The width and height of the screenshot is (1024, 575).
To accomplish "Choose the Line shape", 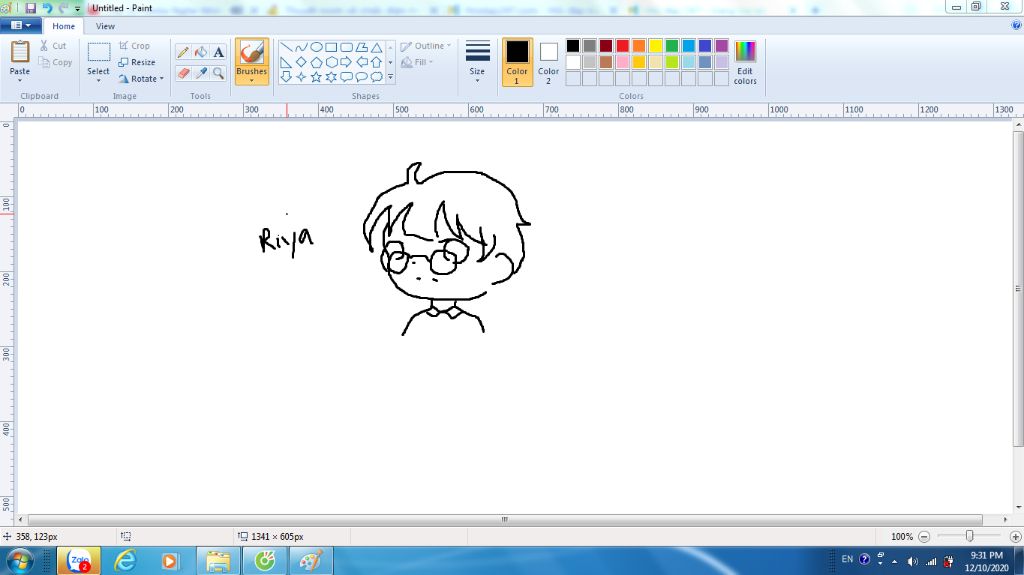I will (x=286, y=47).
